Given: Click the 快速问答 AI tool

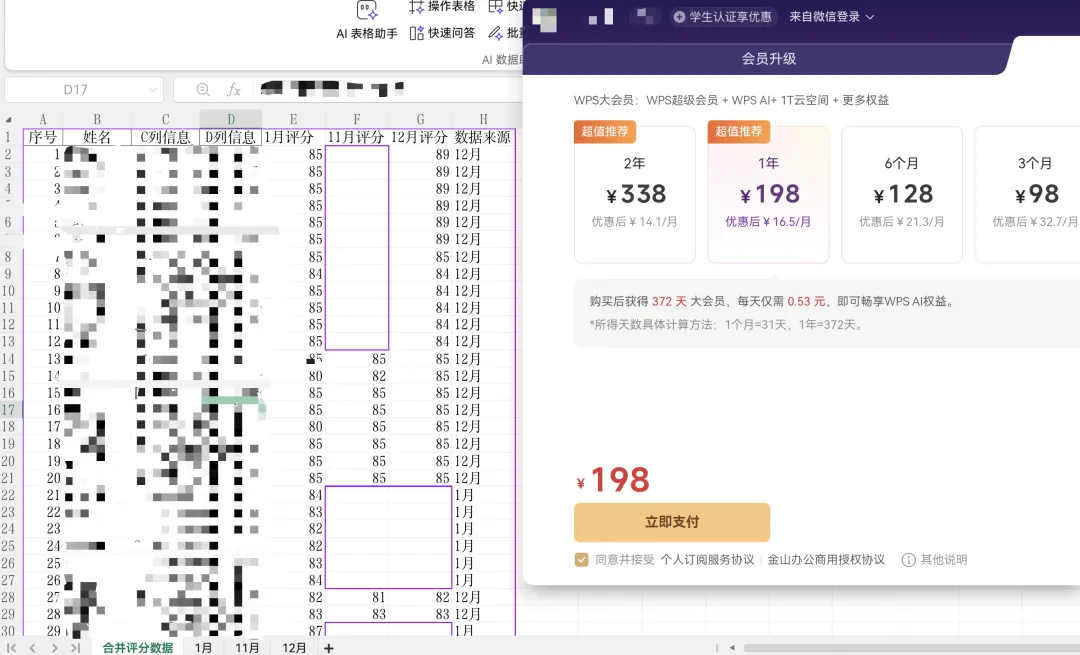Looking at the screenshot, I should click(x=442, y=33).
